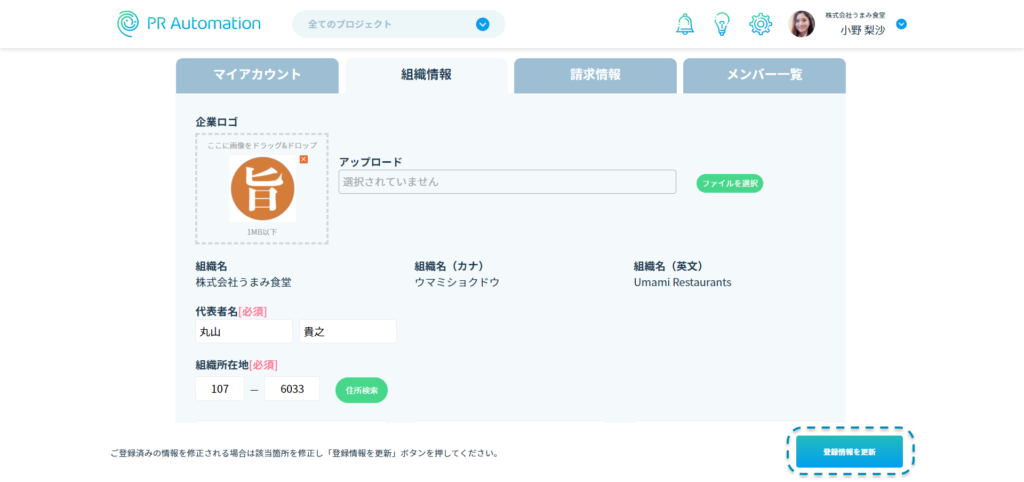Click the orange company logo thumbnail

coord(262,189)
